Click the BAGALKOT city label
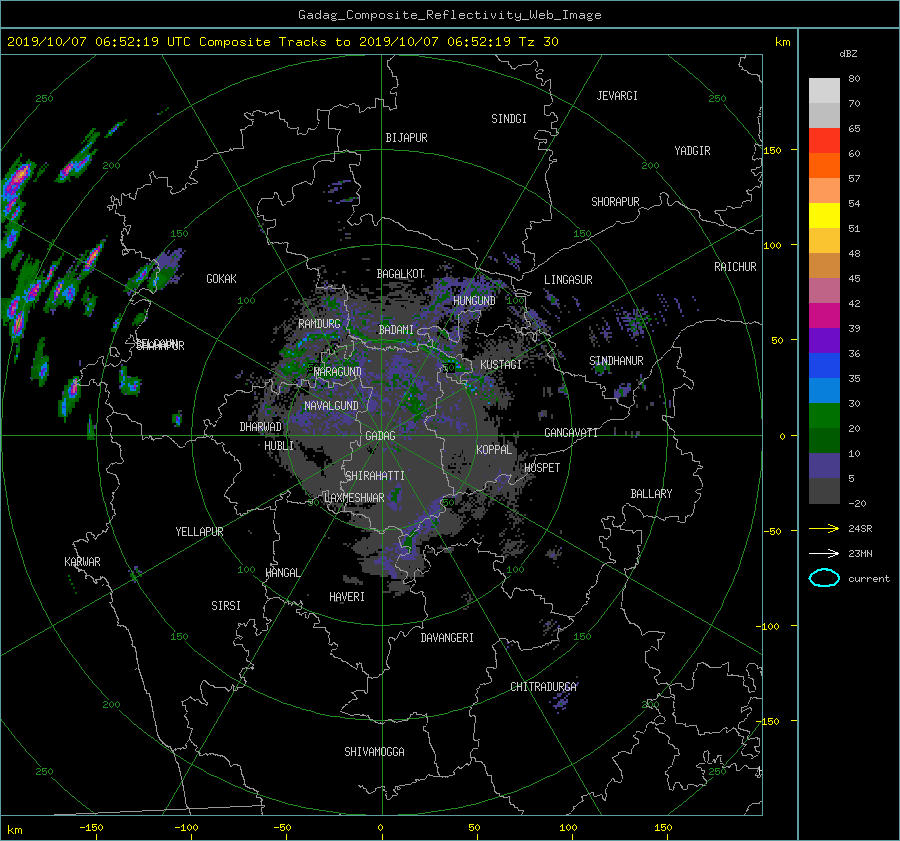 pos(400,274)
